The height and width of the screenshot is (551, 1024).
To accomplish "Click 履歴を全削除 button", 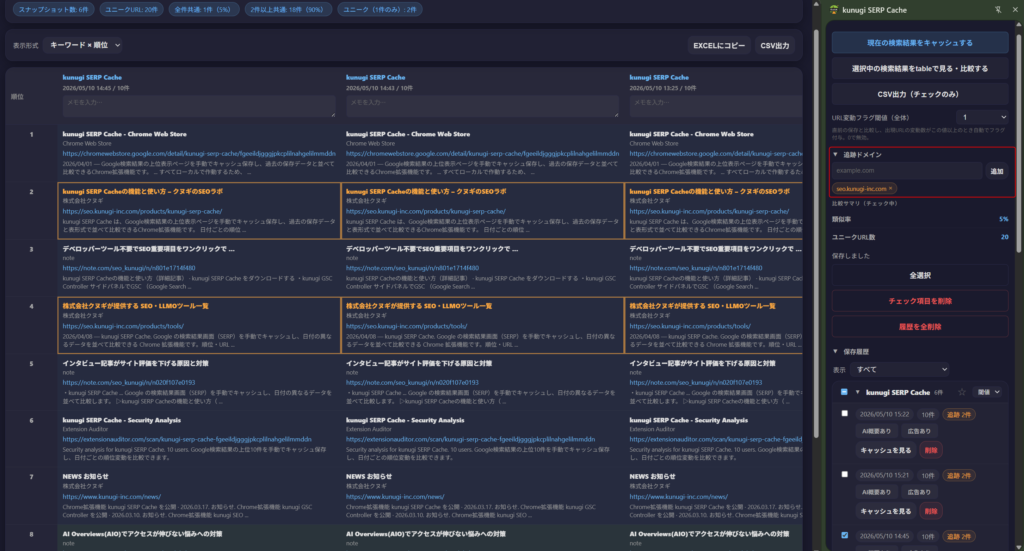I will [920, 327].
